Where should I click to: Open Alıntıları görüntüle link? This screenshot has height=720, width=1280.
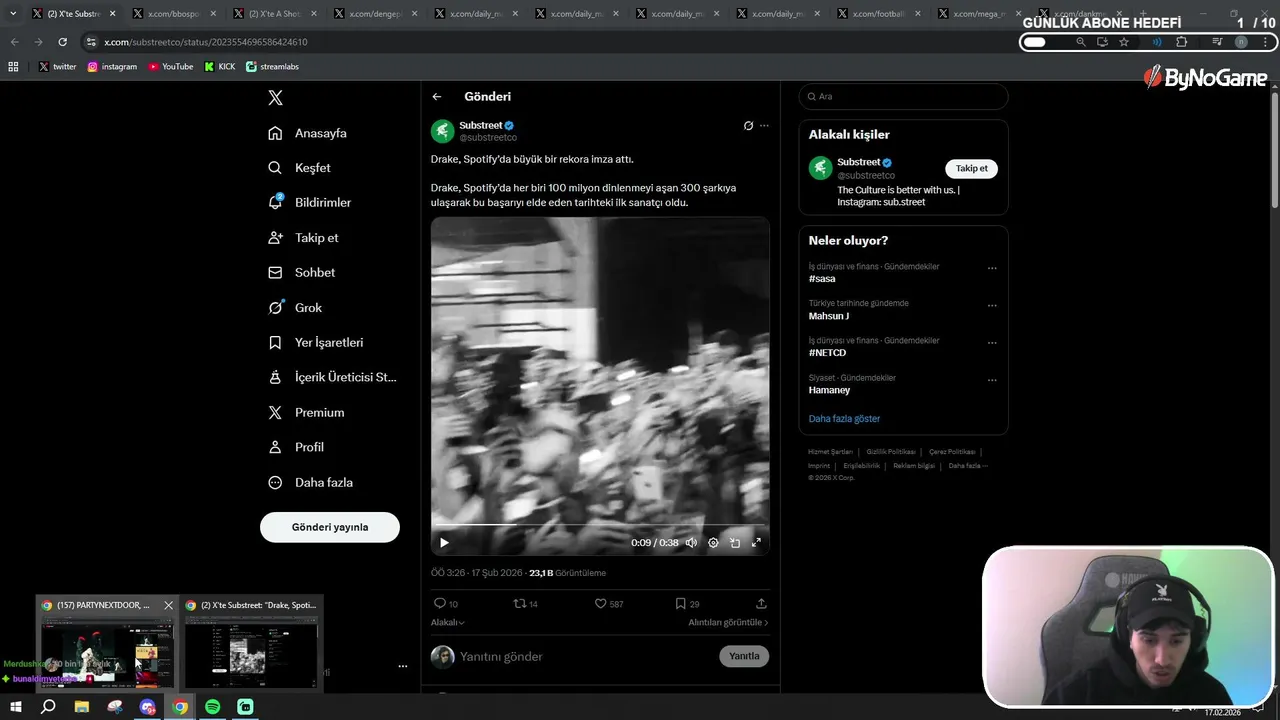(728, 622)
